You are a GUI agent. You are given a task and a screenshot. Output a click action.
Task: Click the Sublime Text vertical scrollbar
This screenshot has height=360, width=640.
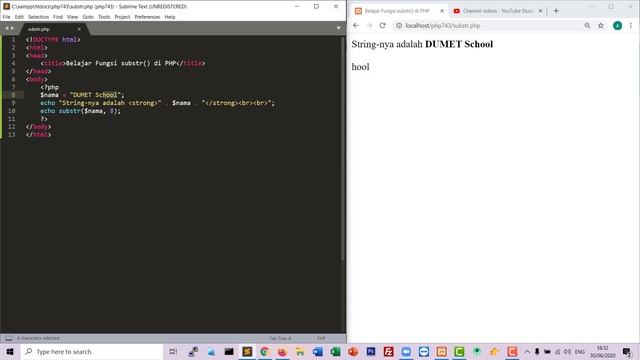coord(343,149)
